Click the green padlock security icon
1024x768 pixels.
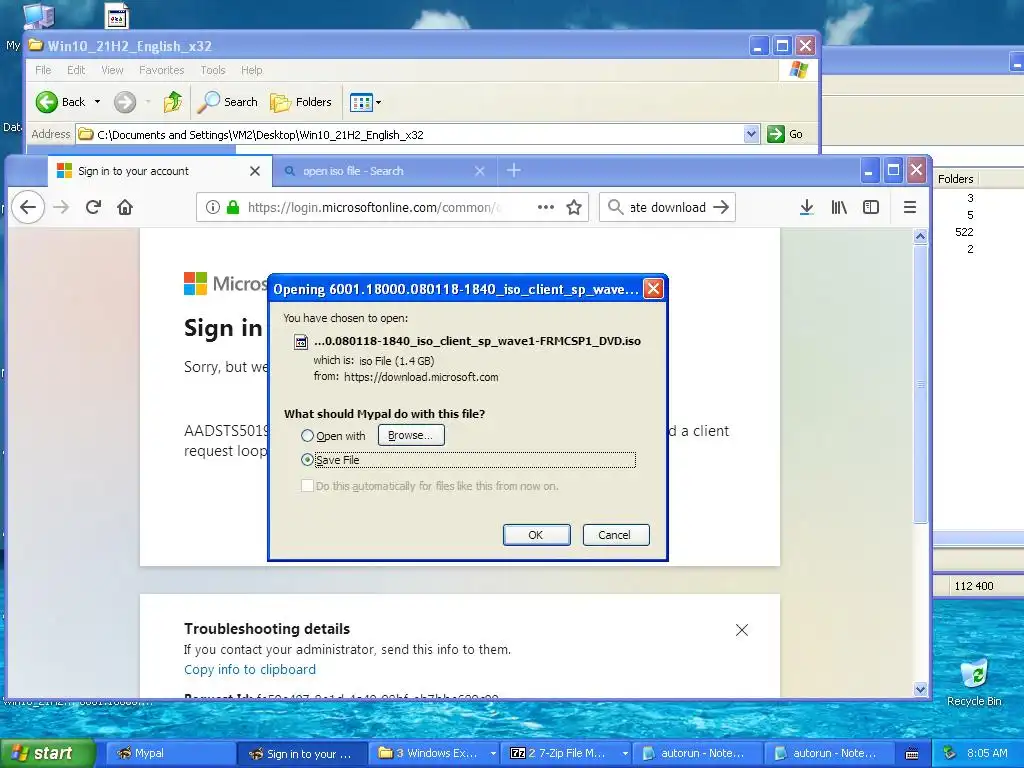tap(232, 207)
